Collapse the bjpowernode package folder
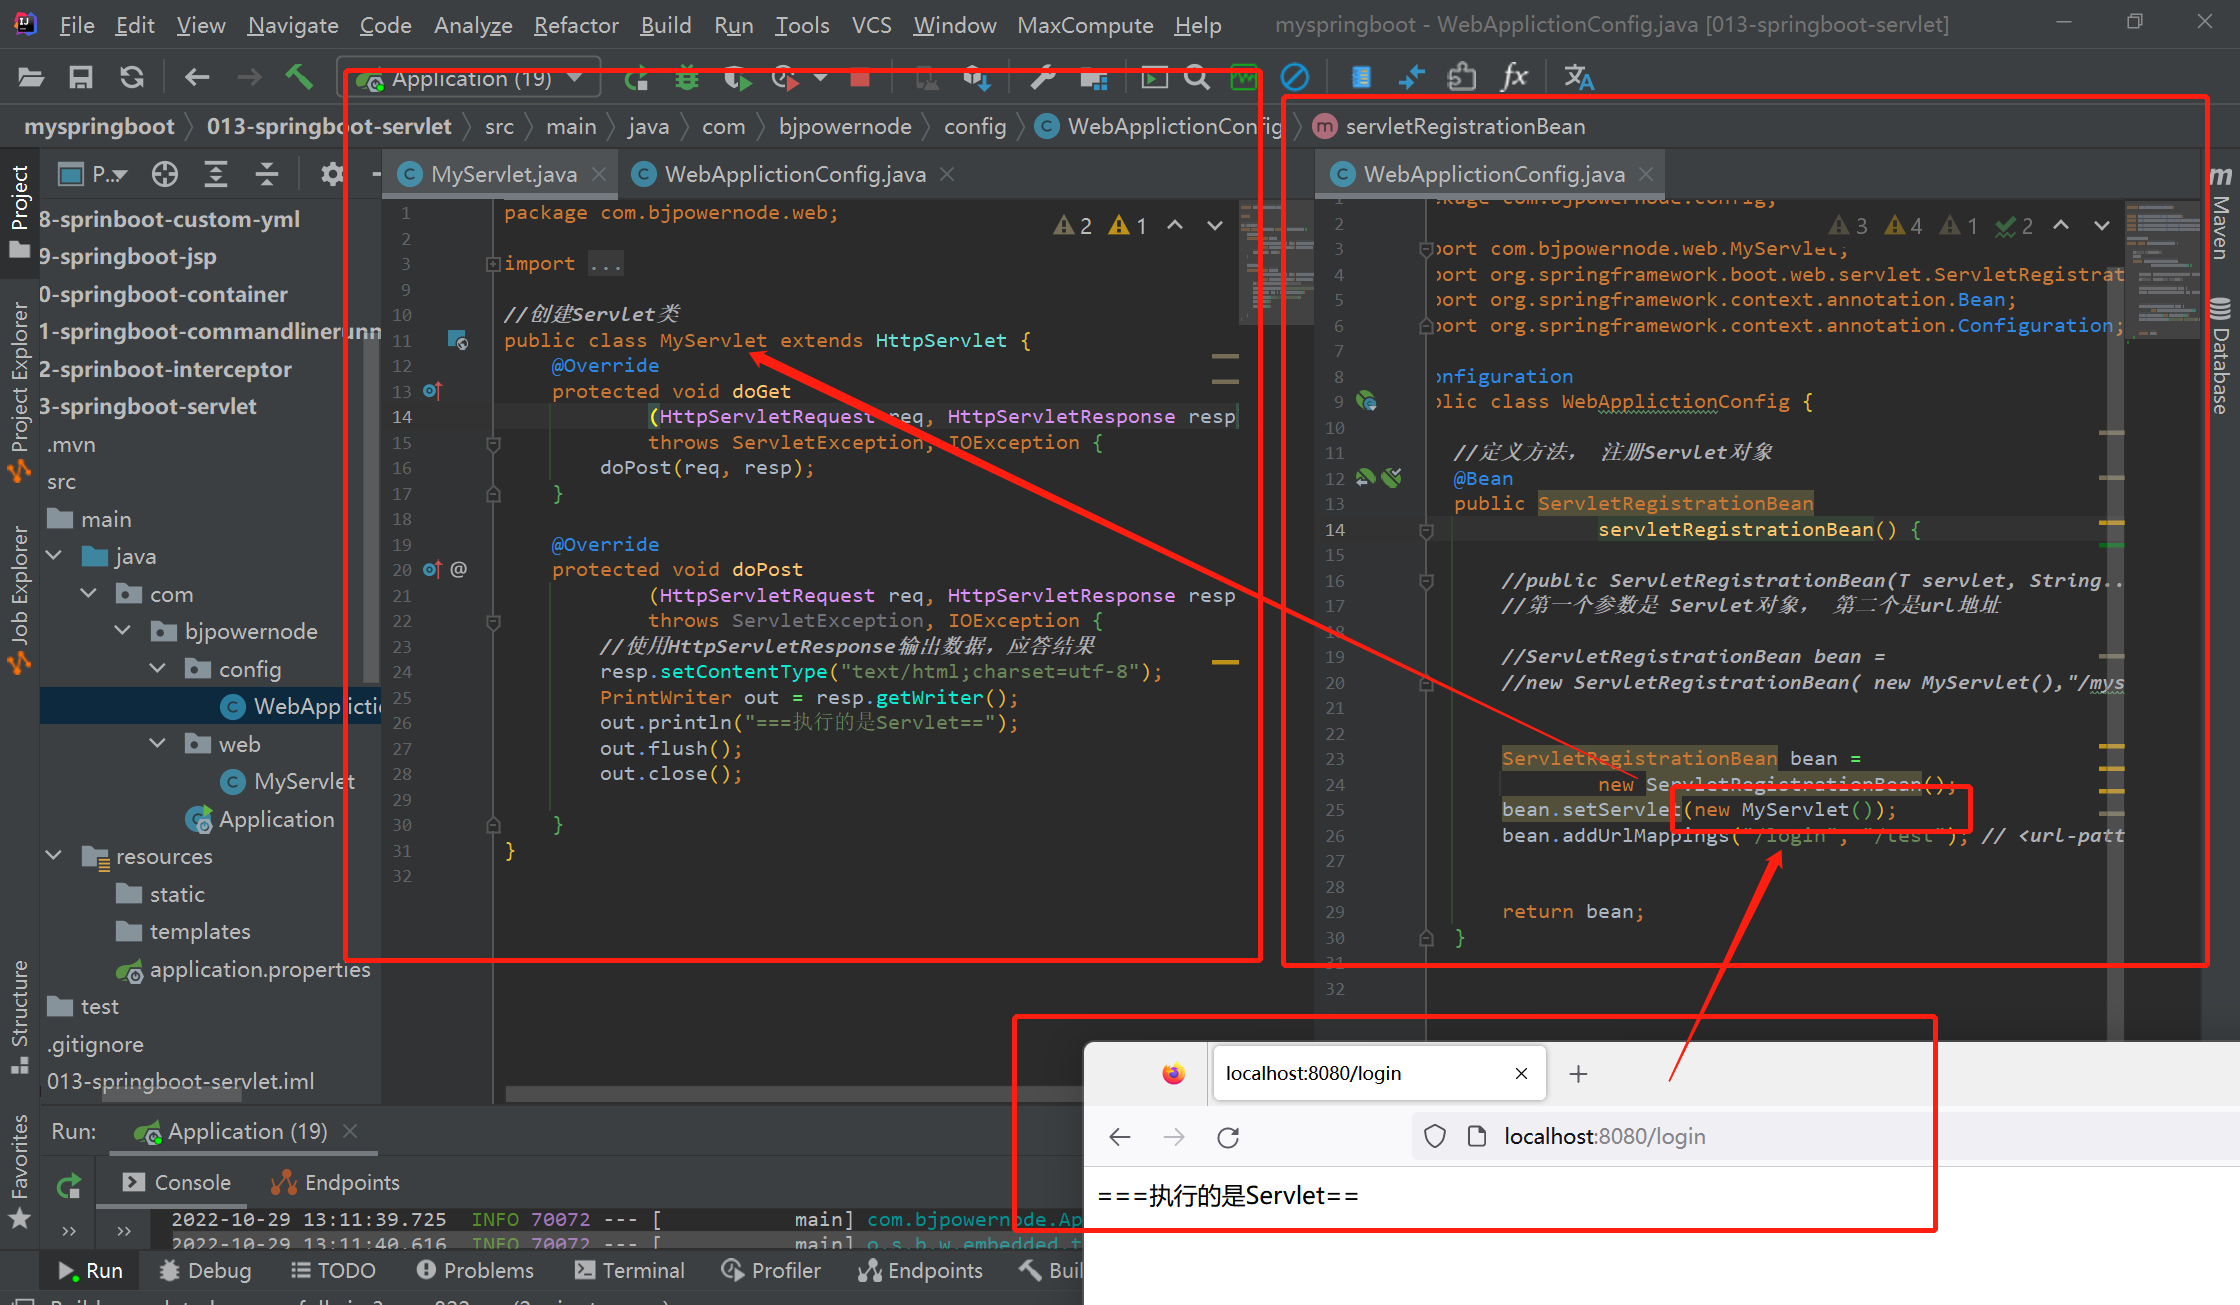This screenshot has height=1305, width=2240. [123, 631]
